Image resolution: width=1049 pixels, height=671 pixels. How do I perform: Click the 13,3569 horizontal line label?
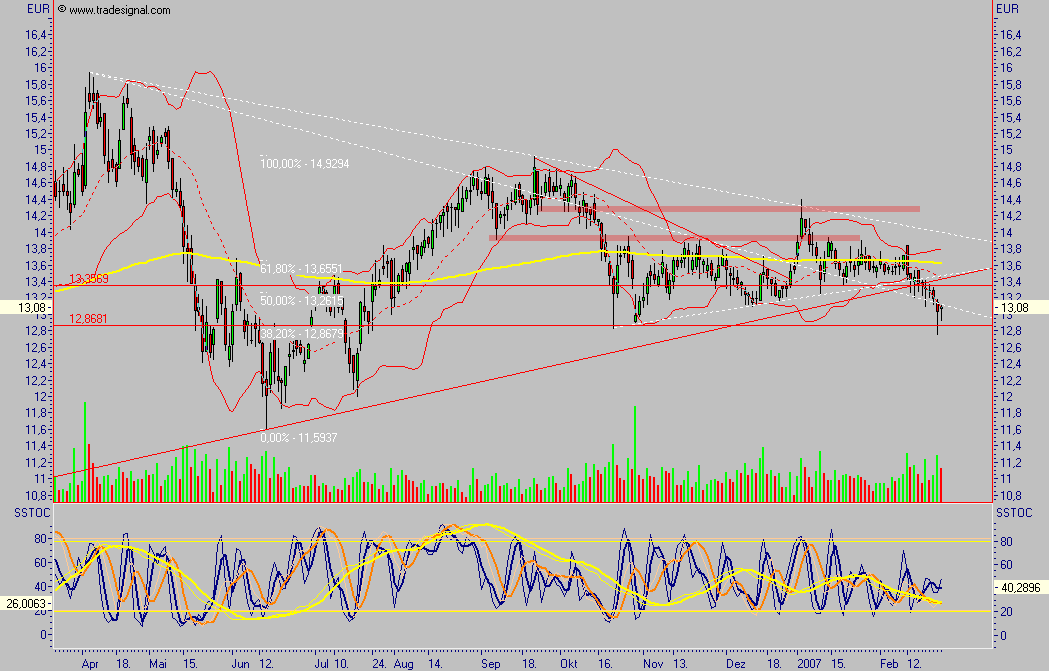pos(89,279)
